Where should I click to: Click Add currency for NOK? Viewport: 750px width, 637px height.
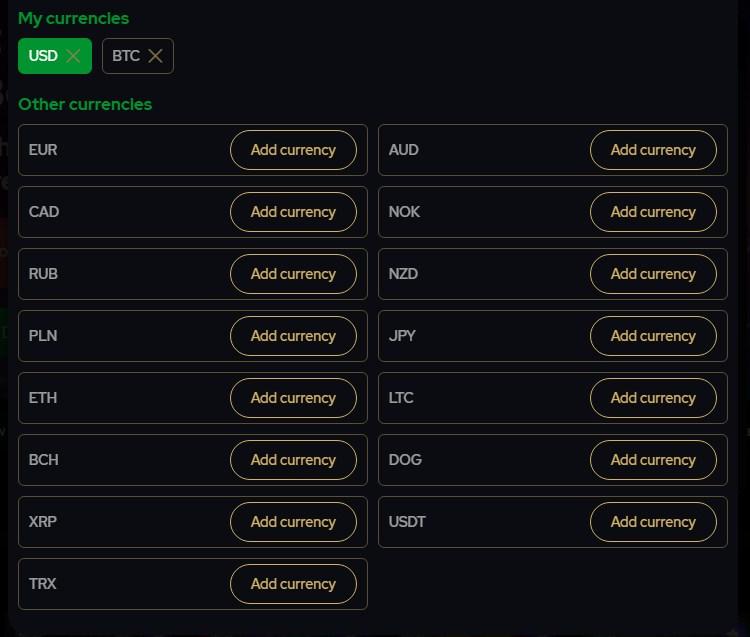(653, 212)
